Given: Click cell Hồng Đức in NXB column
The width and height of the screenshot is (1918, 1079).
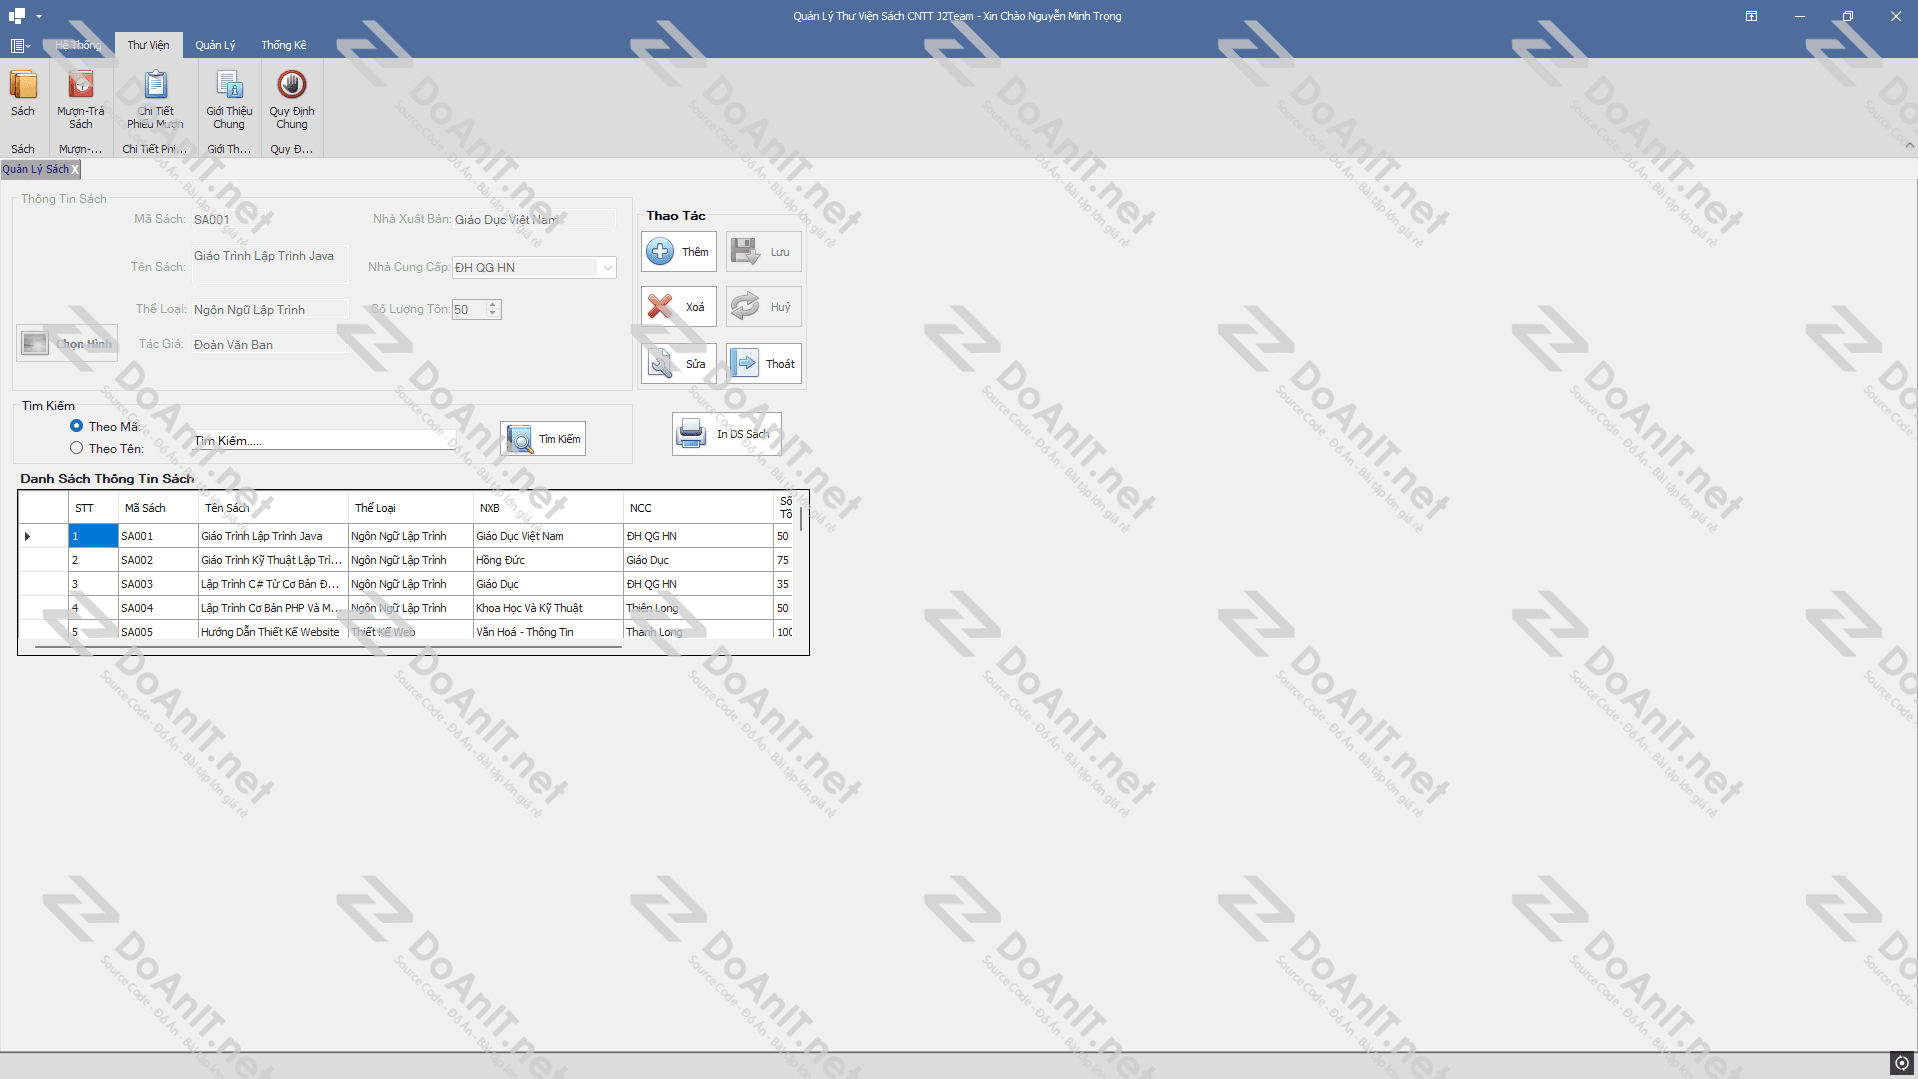Looking at the screenshot, I should (x=548, y=560).
